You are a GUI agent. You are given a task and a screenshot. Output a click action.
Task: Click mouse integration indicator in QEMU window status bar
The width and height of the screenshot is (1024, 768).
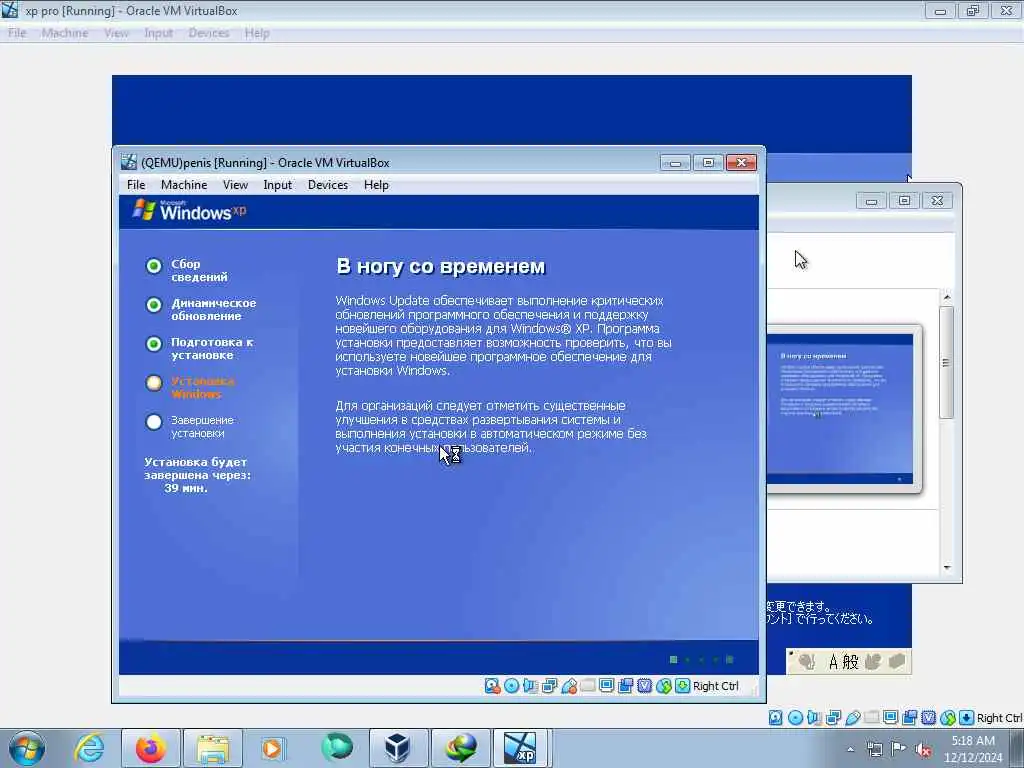coord(664,686)
